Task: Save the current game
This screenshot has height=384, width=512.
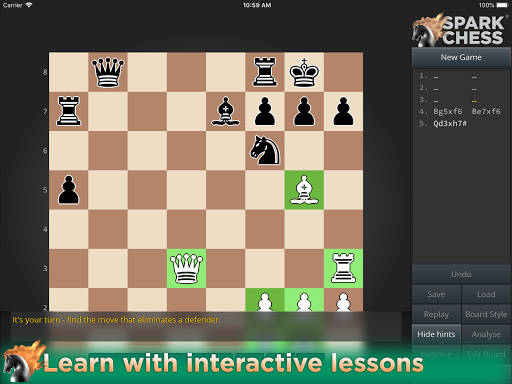Action: tap(436, 294)
